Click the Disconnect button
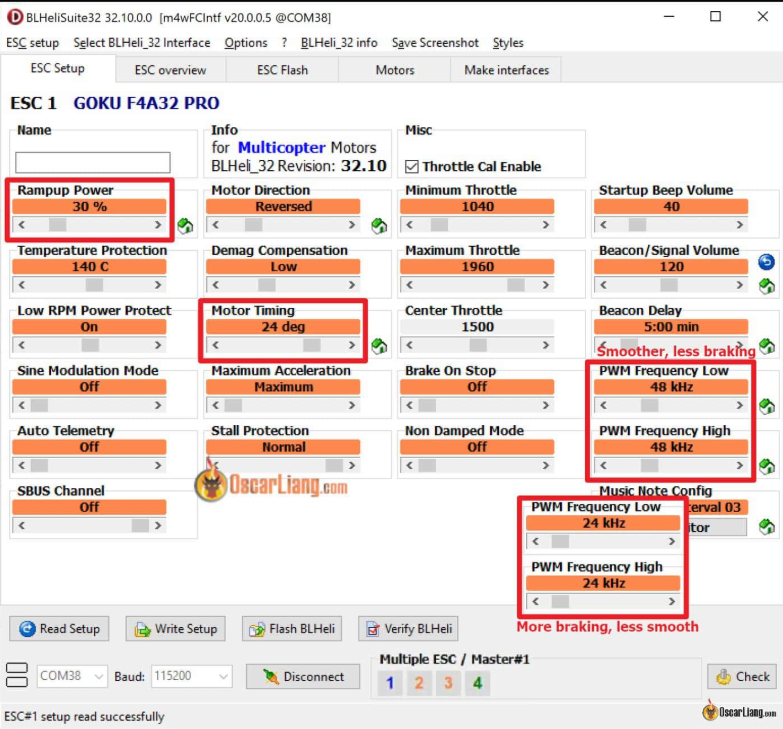 (x=303, y=677)
